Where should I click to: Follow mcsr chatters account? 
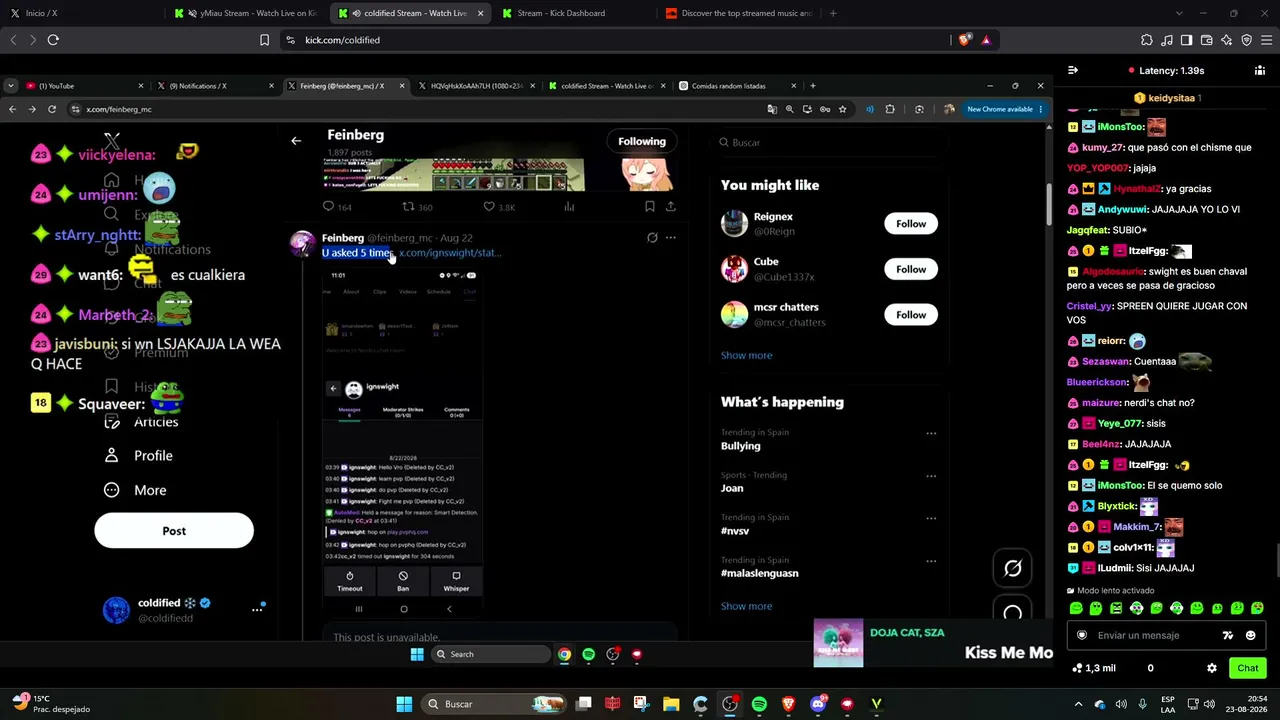tap(911, 315)
